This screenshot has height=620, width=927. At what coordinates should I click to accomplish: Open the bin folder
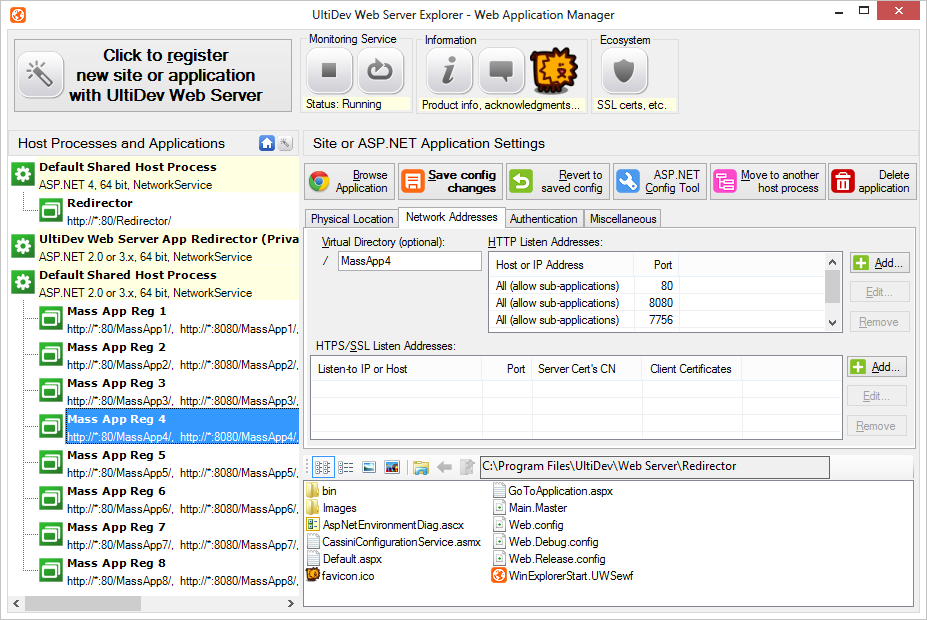click(322, 491)
